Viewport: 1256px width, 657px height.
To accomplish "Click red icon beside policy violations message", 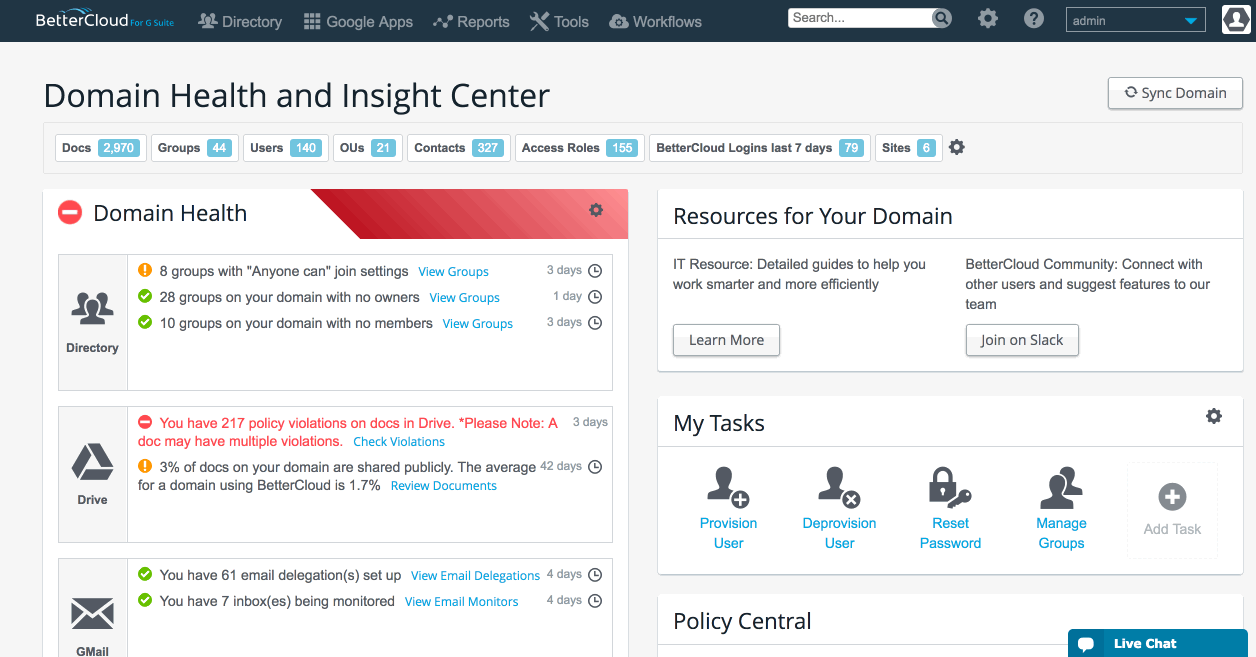I will coord(145,422).
